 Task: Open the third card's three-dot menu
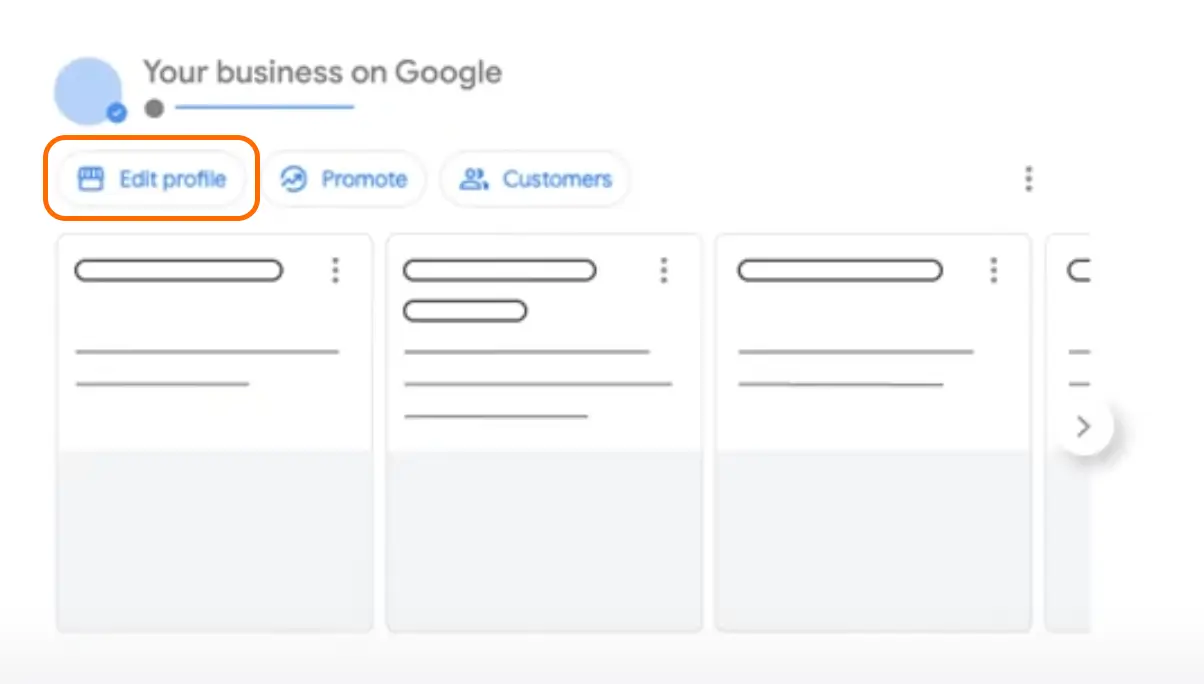tap(993, 270)
